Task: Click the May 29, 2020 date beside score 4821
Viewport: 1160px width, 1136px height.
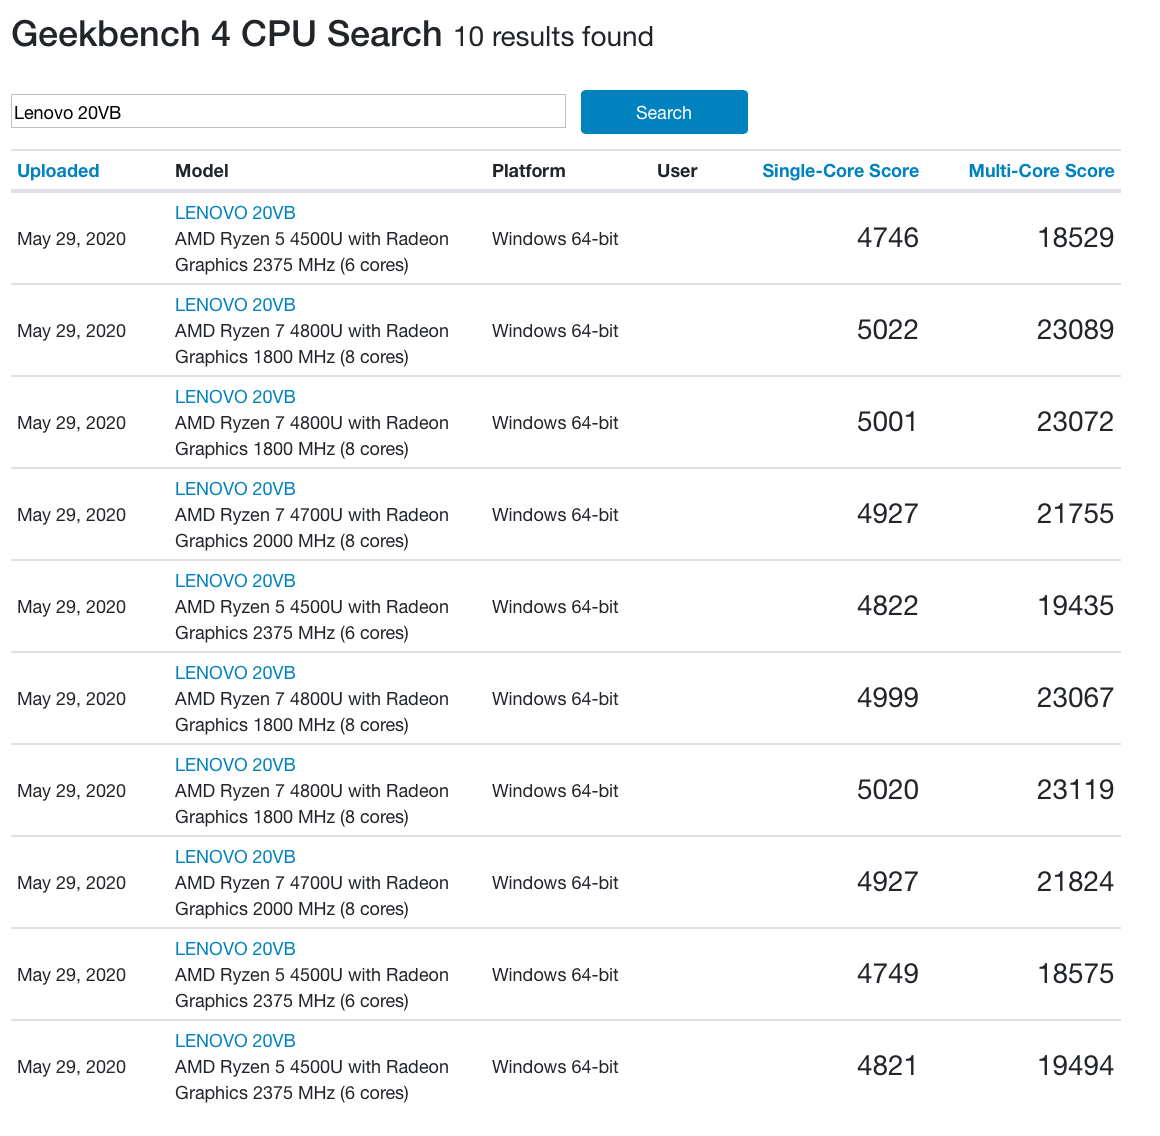Action: 72,1067
